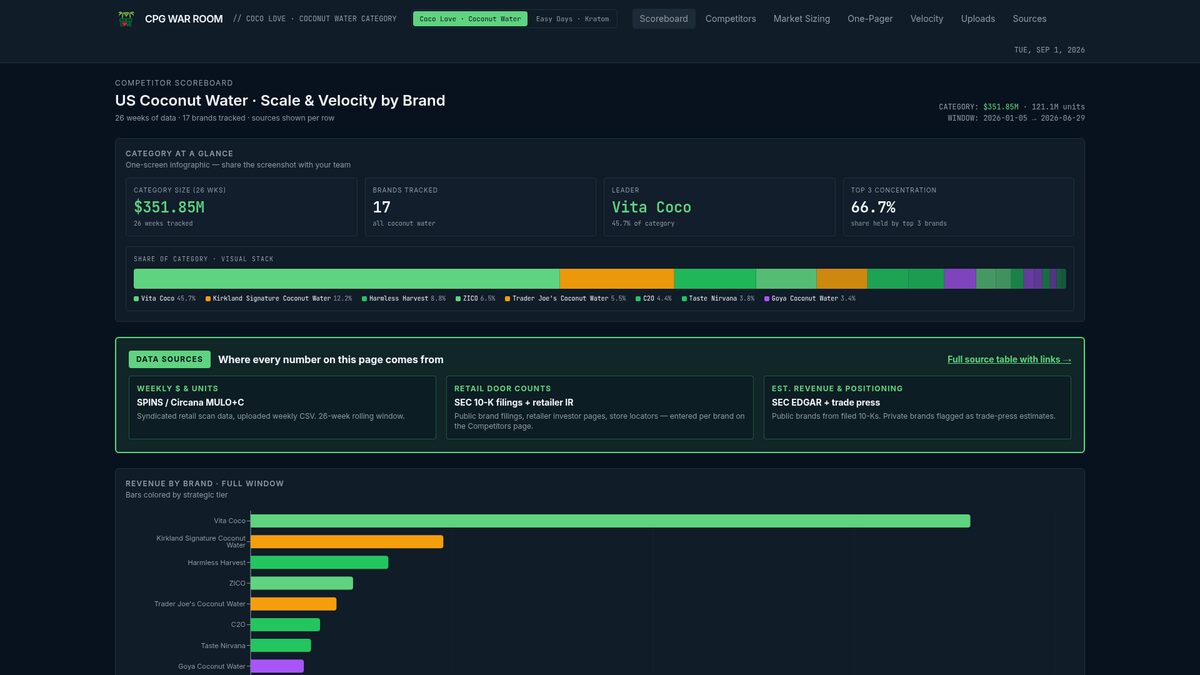Click the Leader Vita Coco stat card

[719, 207]
